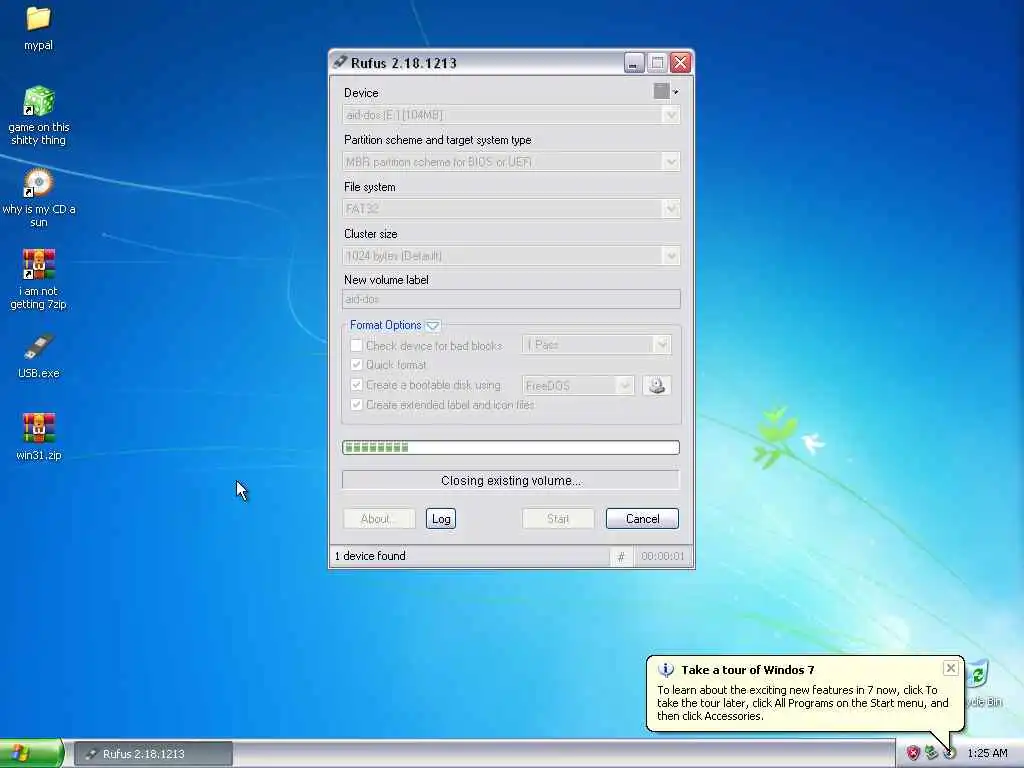
Task: Click the About button
Action: 379,519
